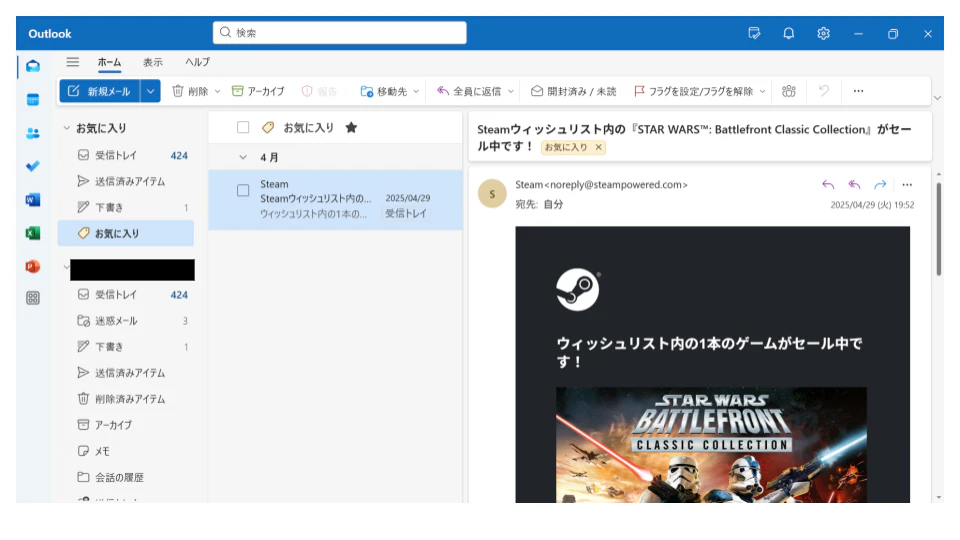The height and width of the screenshot is (540, 960).
Task: Launch Word from the left rail
Action: tap(33, 200)
